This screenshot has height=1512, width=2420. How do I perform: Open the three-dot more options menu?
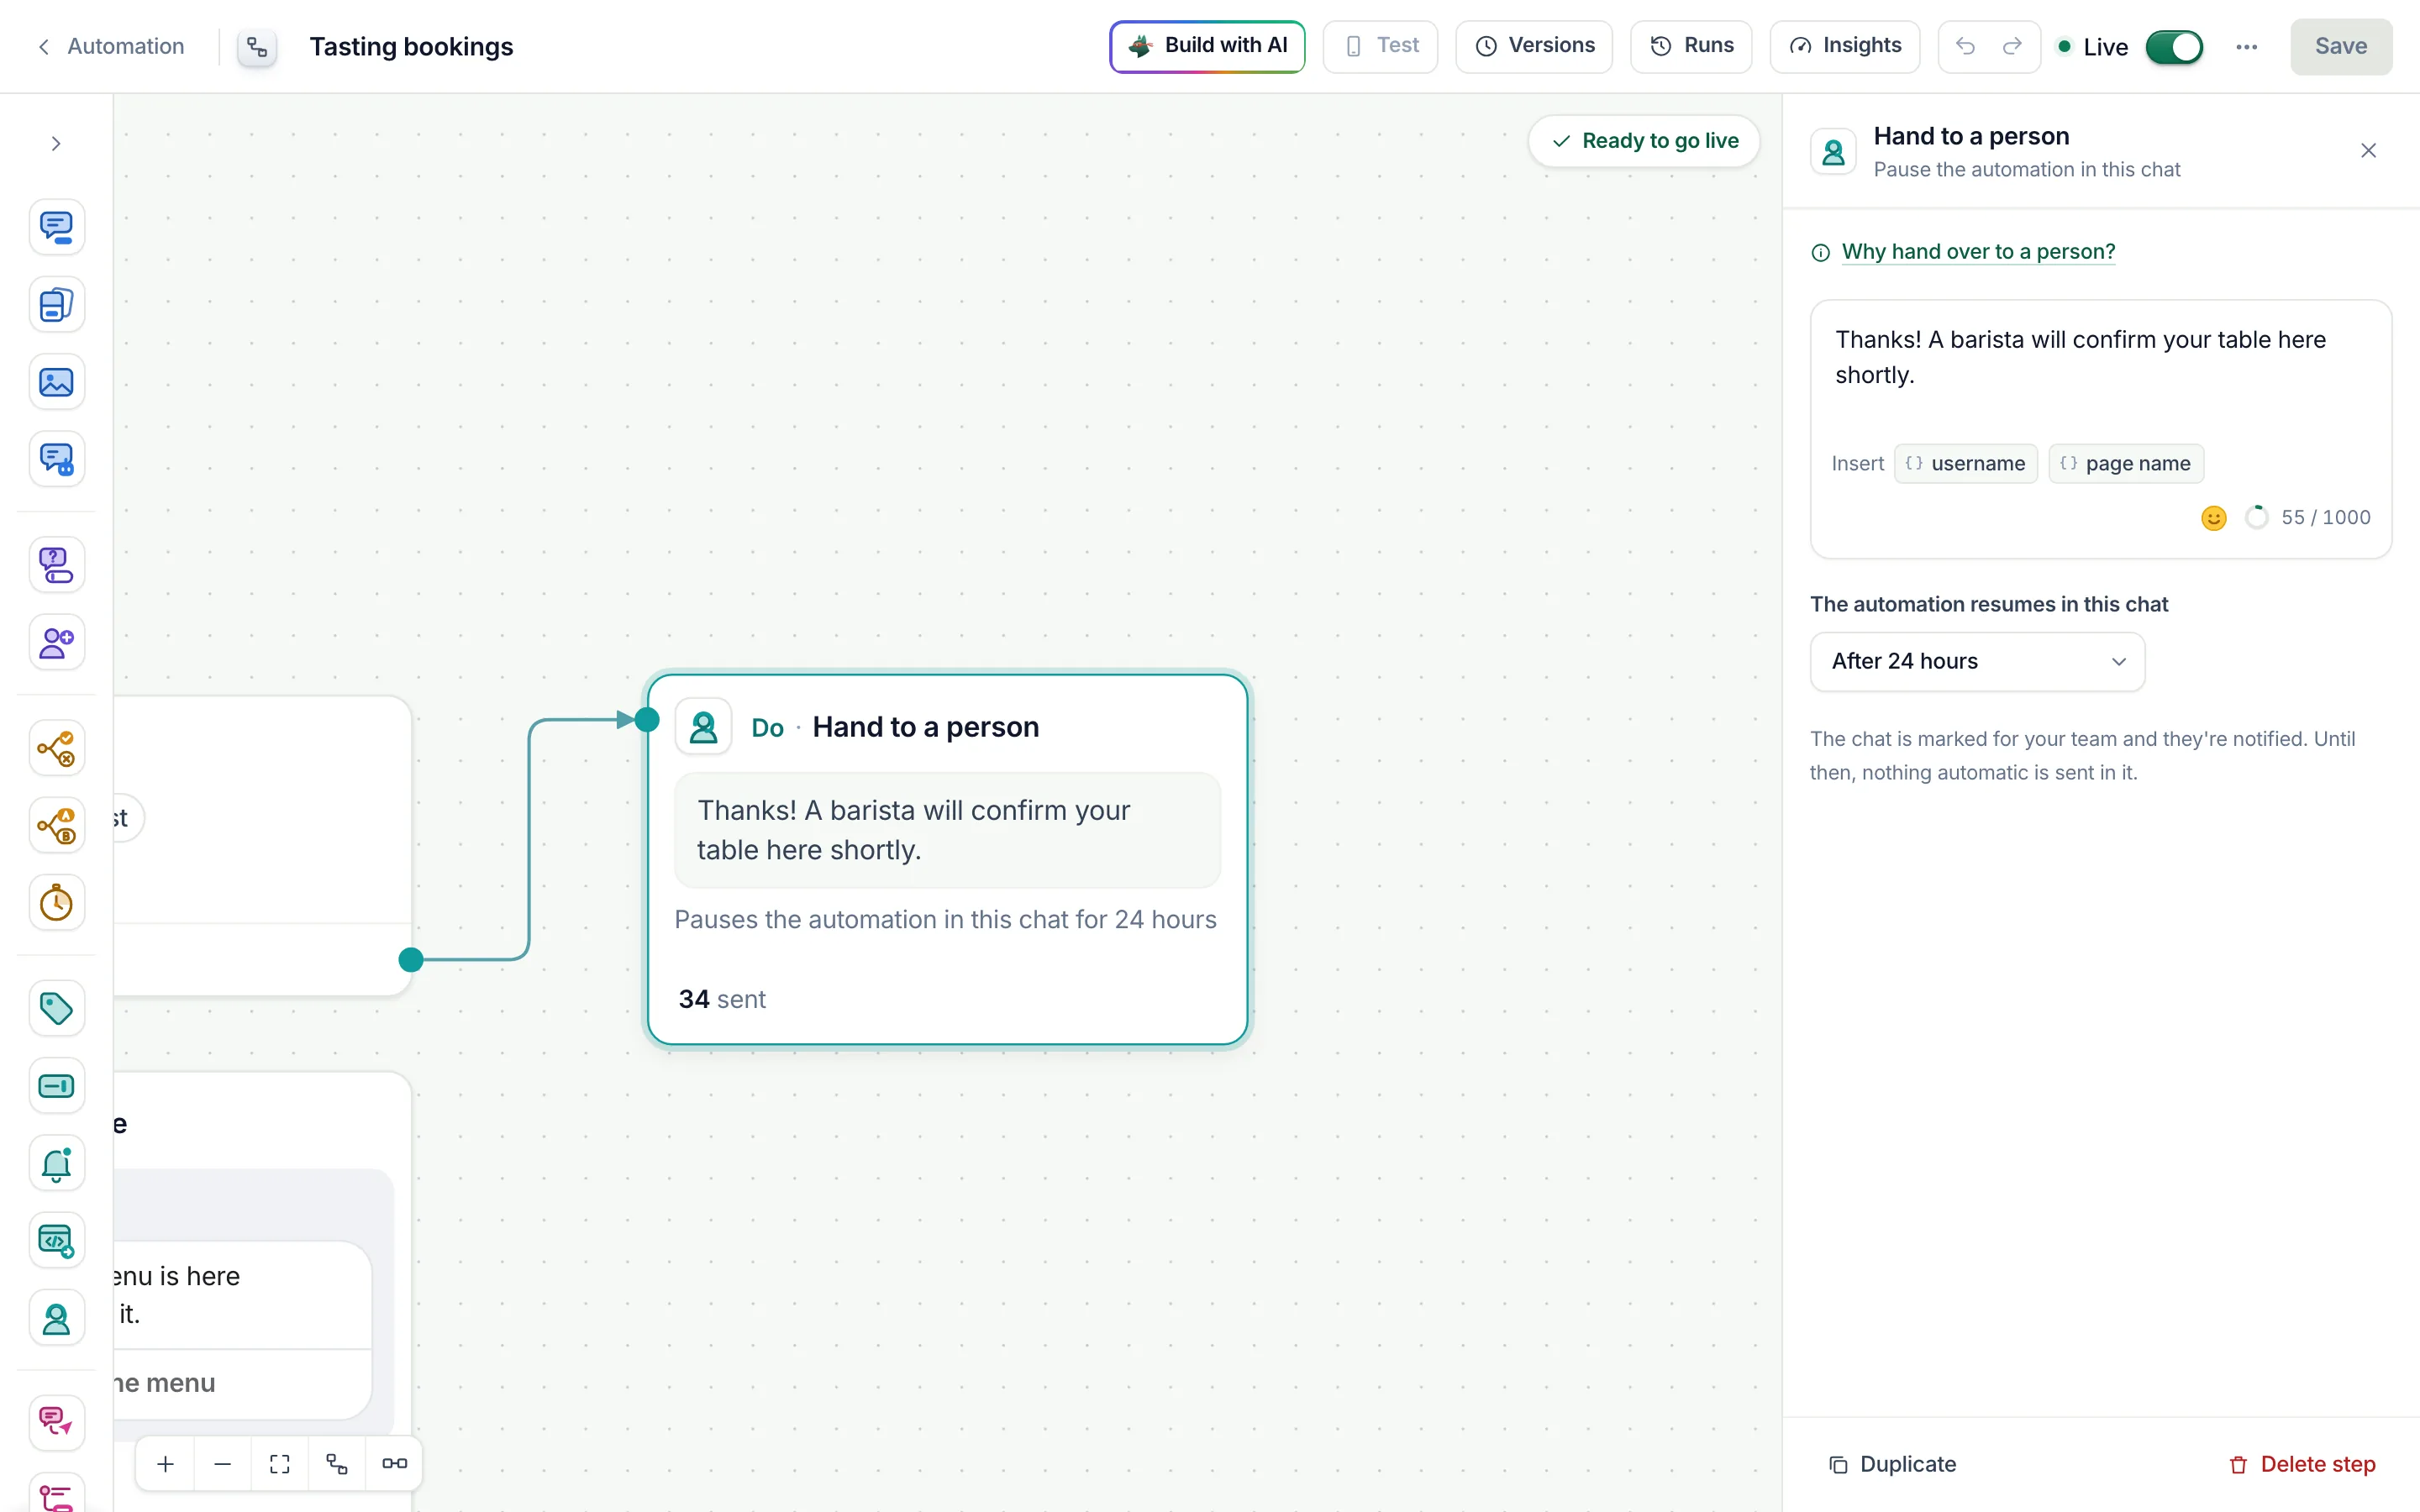pos(2247,47)
